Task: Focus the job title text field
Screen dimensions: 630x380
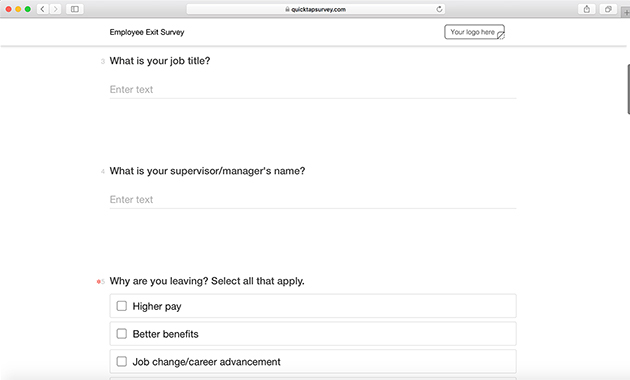Action: (x=313, y=90)
